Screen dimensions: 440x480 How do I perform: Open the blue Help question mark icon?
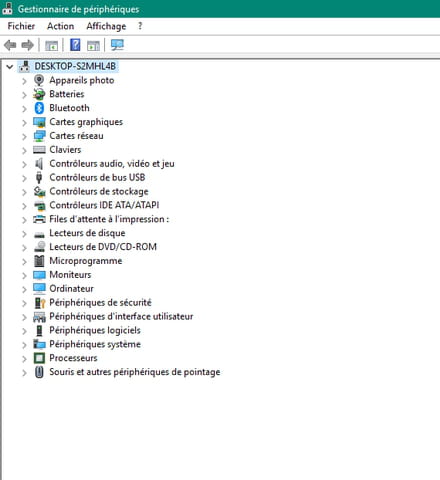coord(75,45)
